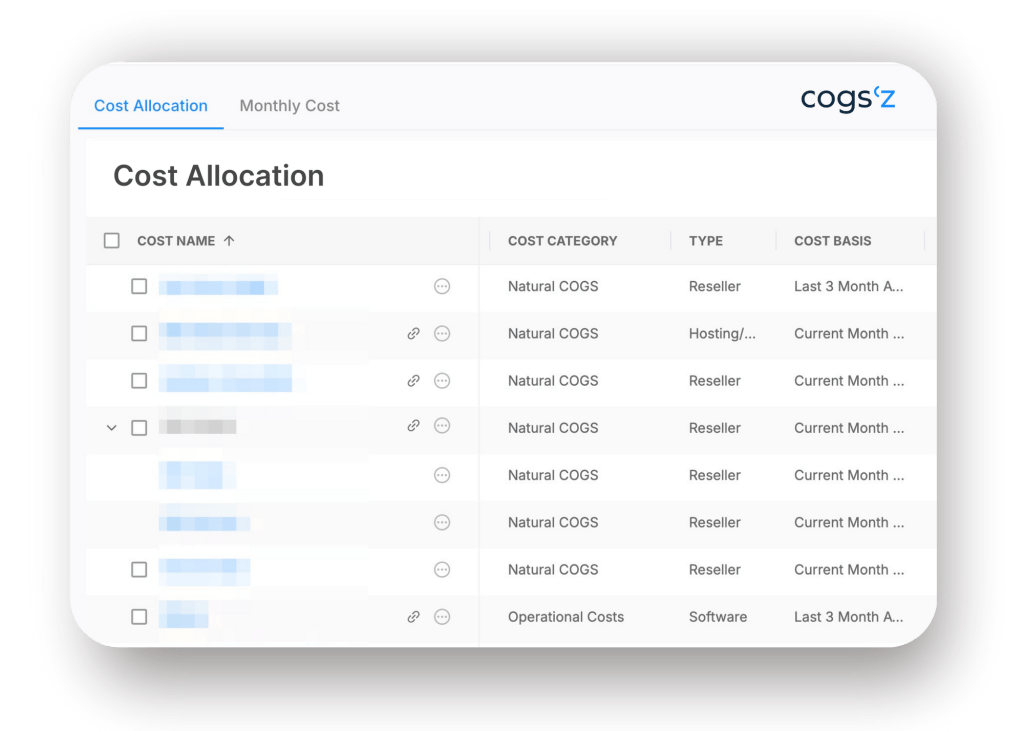Click the sort arrow next to COST NAME

point(229,241)
